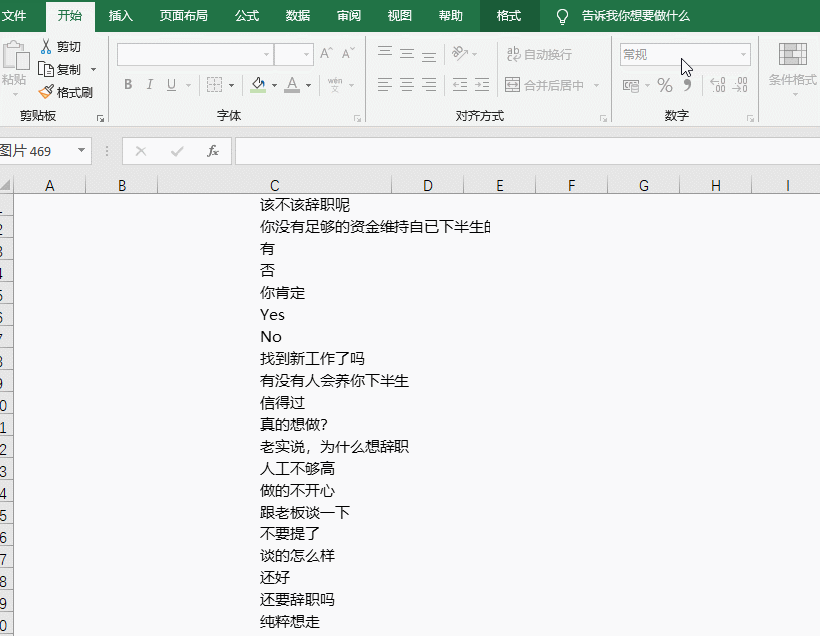Screen dimensions: 820x636
Task: Open Conditional Formatting (条件格式)
Action: pyautogui.click(x=793, y=69)
